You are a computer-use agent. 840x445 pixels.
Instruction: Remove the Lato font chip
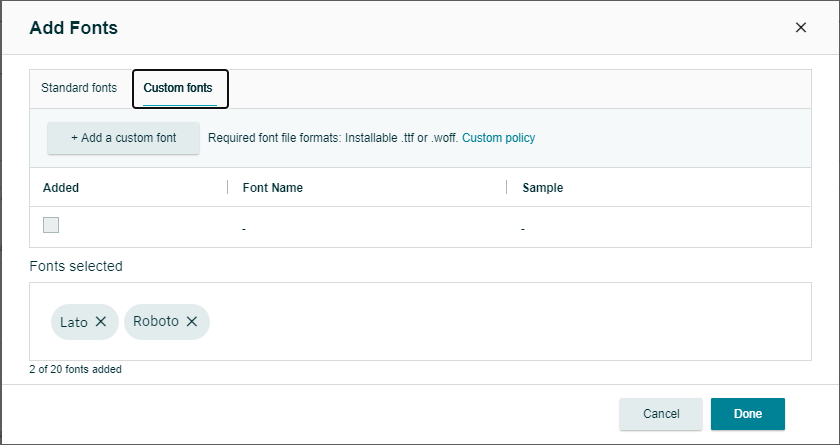tap(101, 322)
